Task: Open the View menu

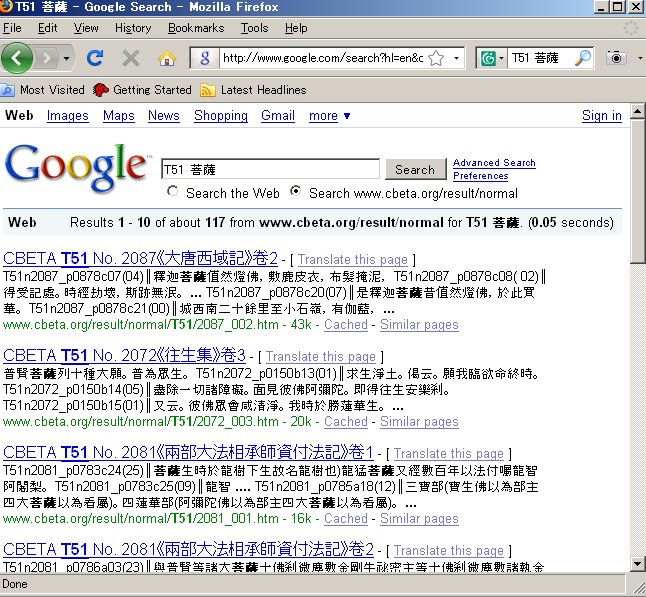Action: pyautogui.click(x=86, y=28)
